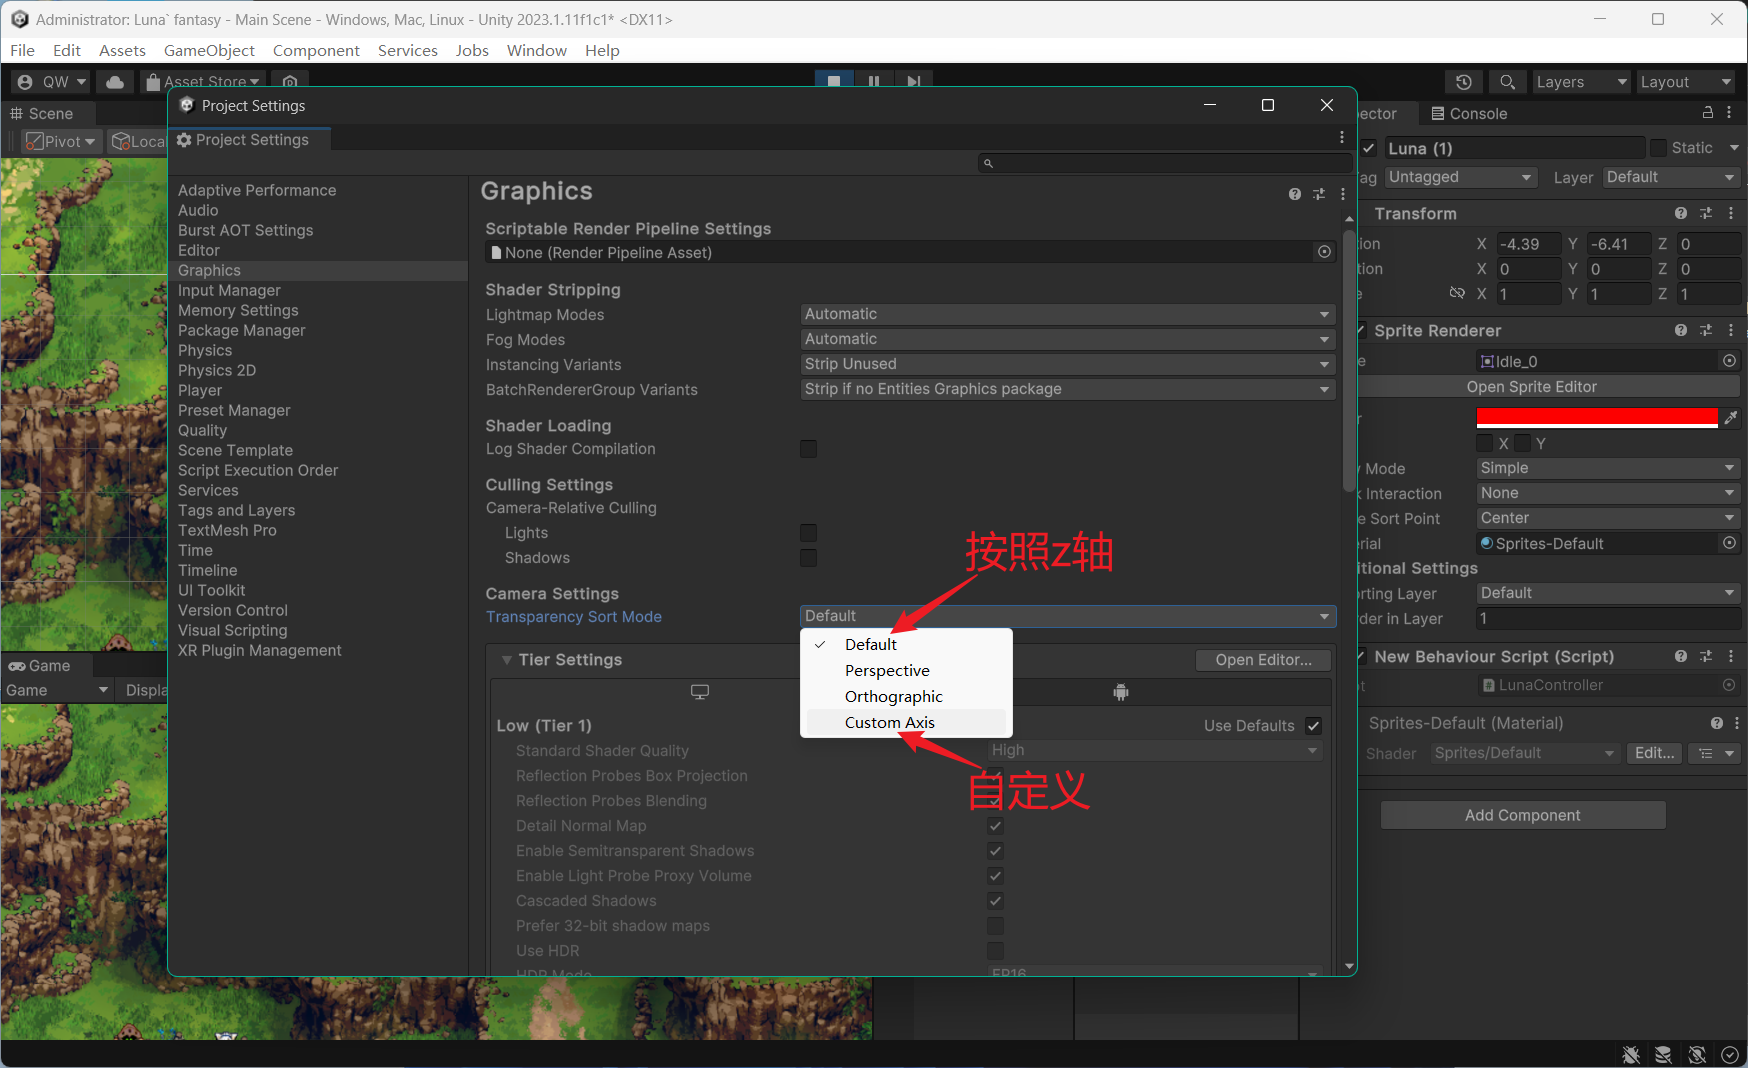Click the Material field object picker
Screen dimensions: 1748x1068
(x=1730, y=543)
